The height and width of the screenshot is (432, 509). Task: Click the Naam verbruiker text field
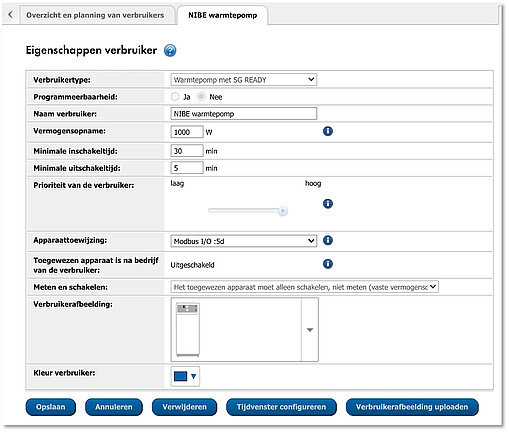(244, 114)
